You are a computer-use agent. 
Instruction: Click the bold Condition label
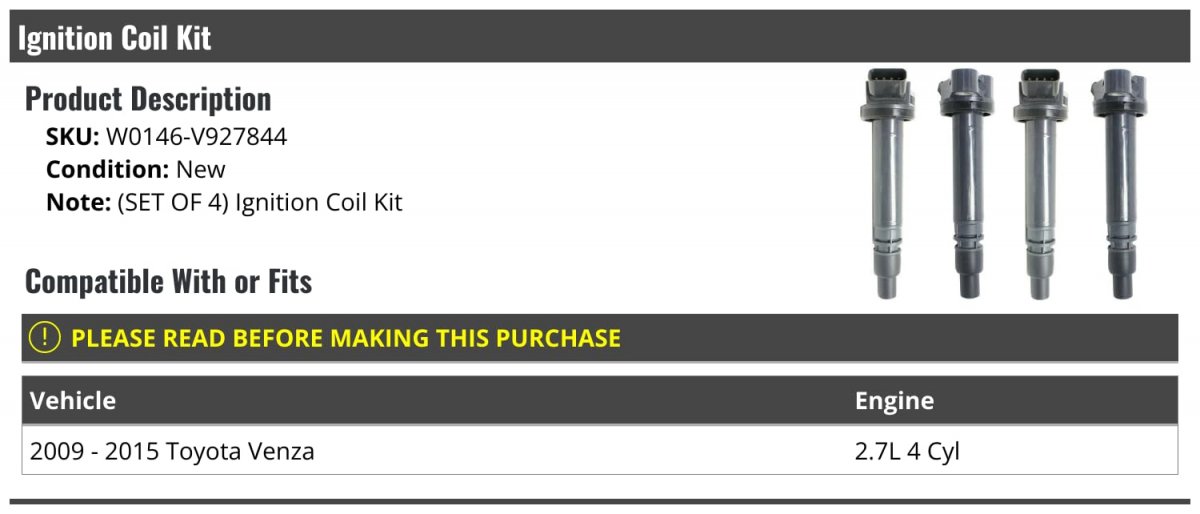(108, 170)
